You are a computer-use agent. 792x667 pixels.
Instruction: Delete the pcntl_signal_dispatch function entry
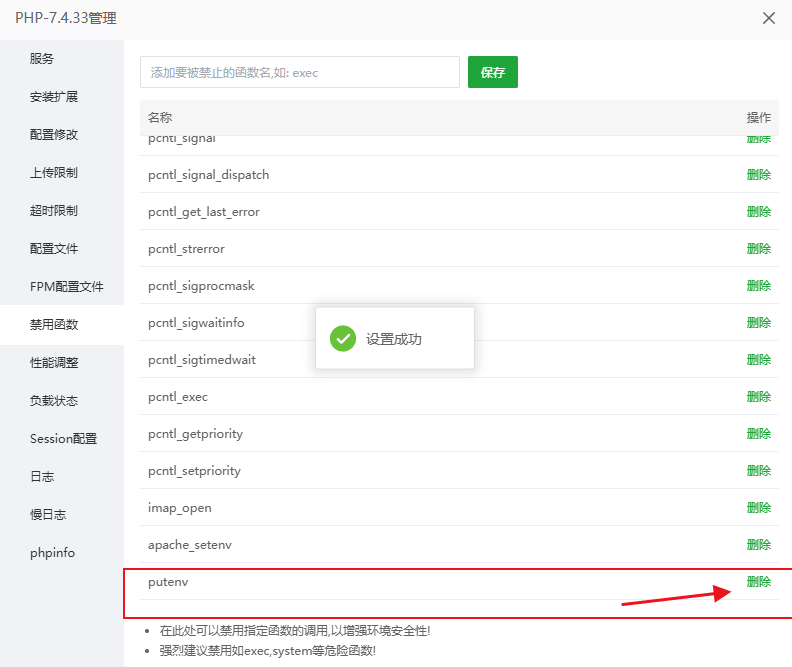tap(759, 175)
